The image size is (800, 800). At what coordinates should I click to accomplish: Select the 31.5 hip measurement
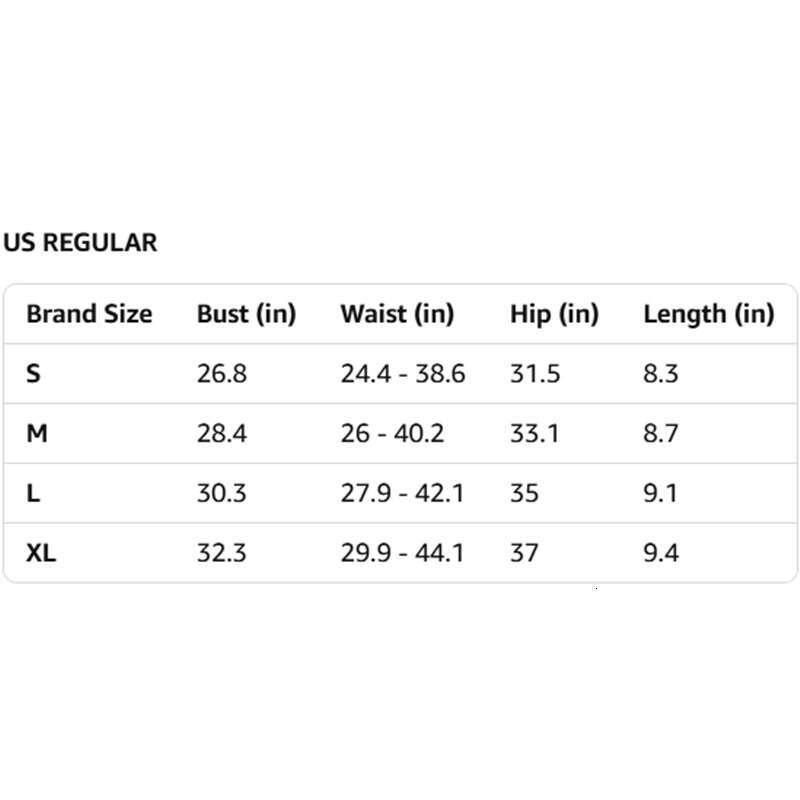click(x=535, y=373)
